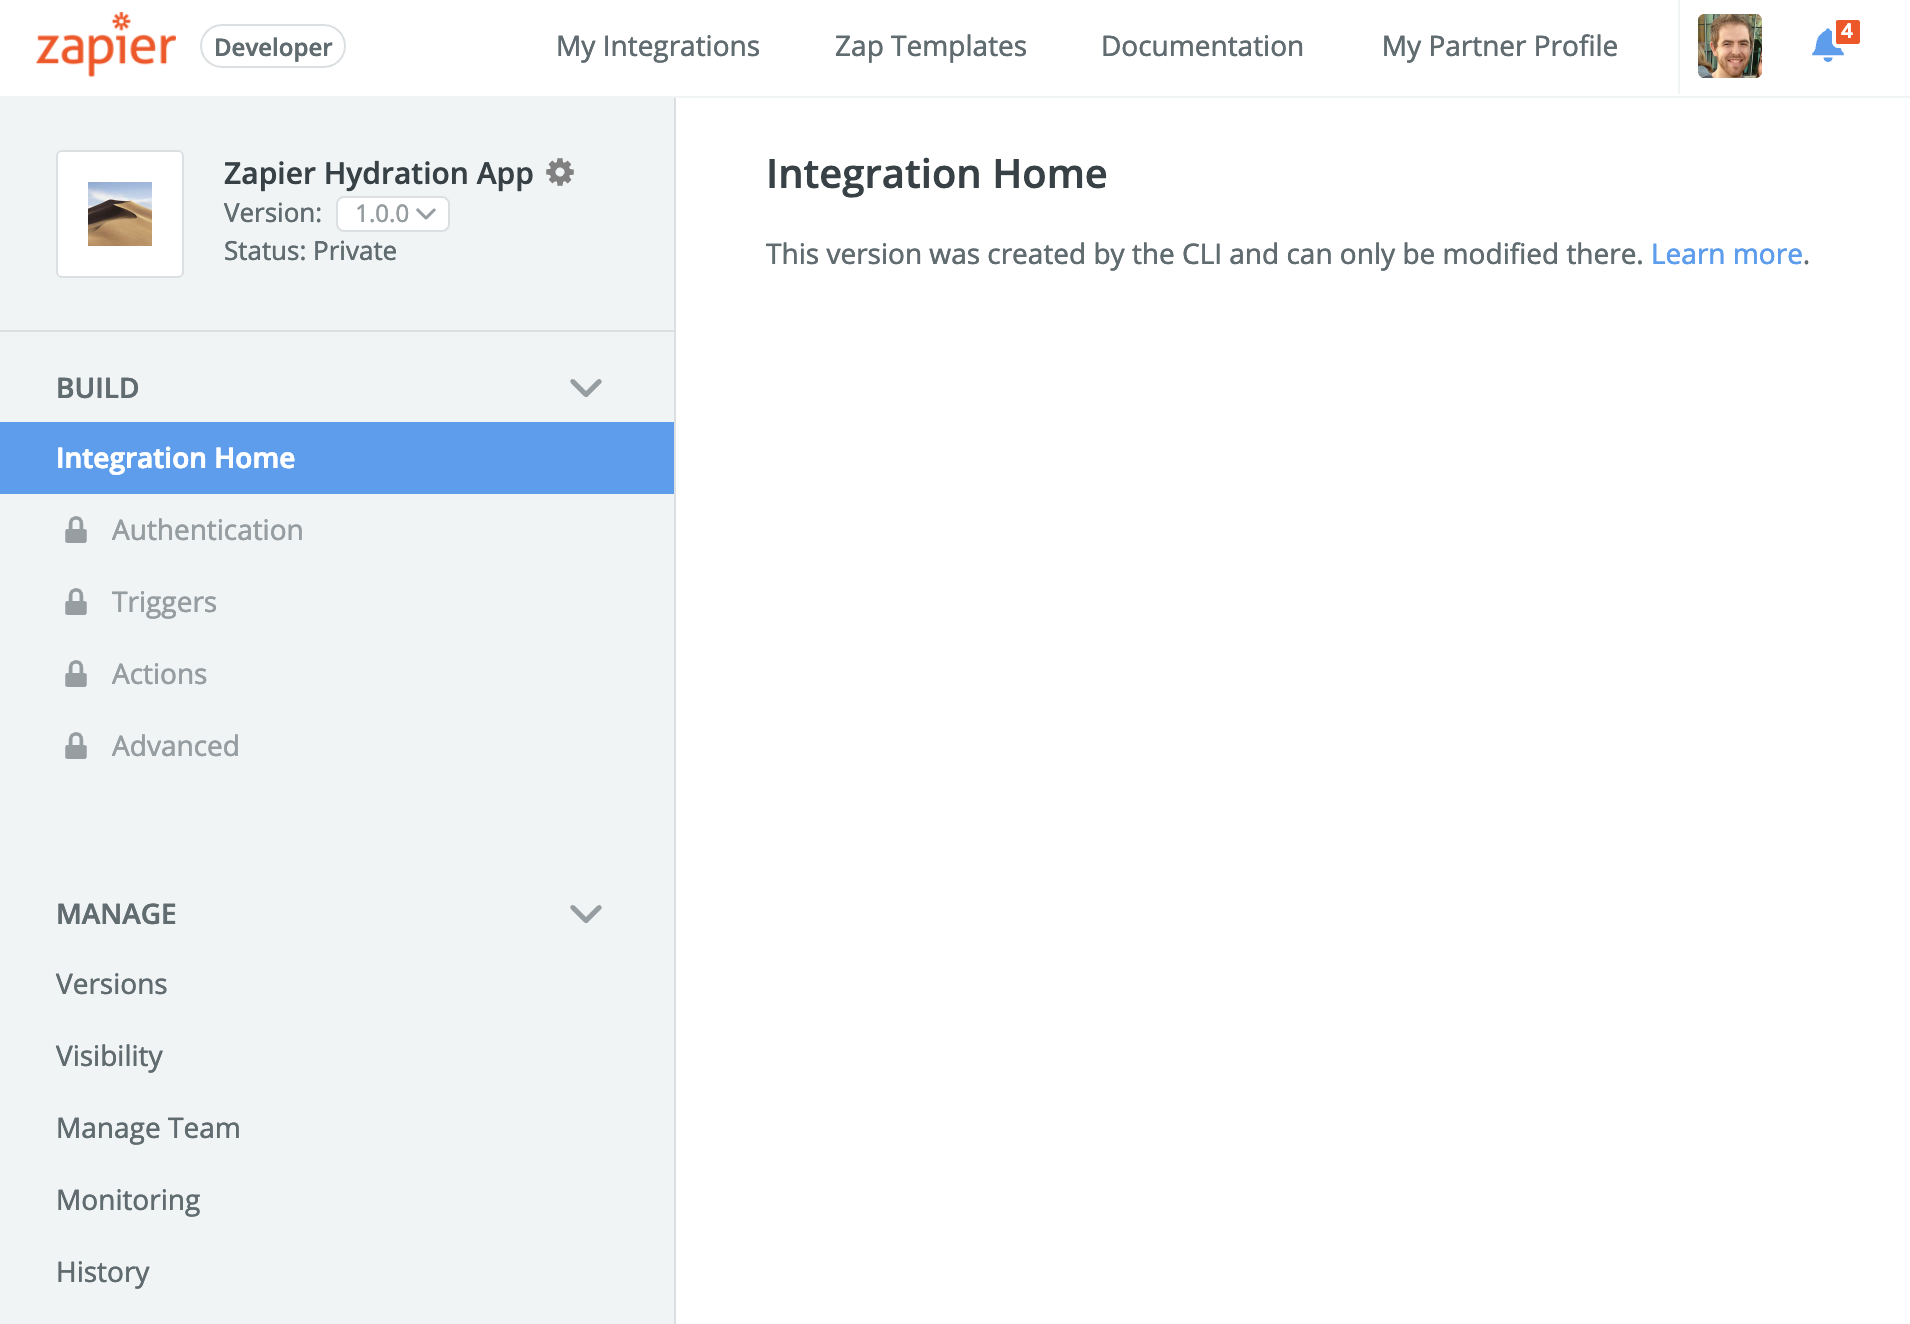This screenshot has height=1324, width=1910.
Task: Click the user profile avatar
Action: (1729, 46)
